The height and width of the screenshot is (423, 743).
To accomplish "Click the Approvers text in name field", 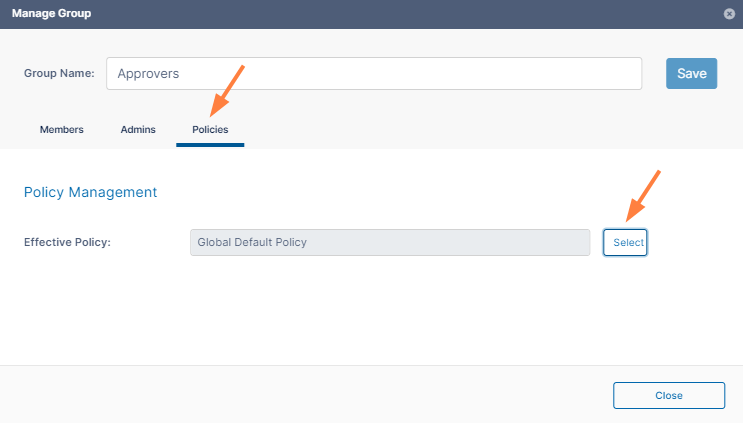I will click(148, 73).
